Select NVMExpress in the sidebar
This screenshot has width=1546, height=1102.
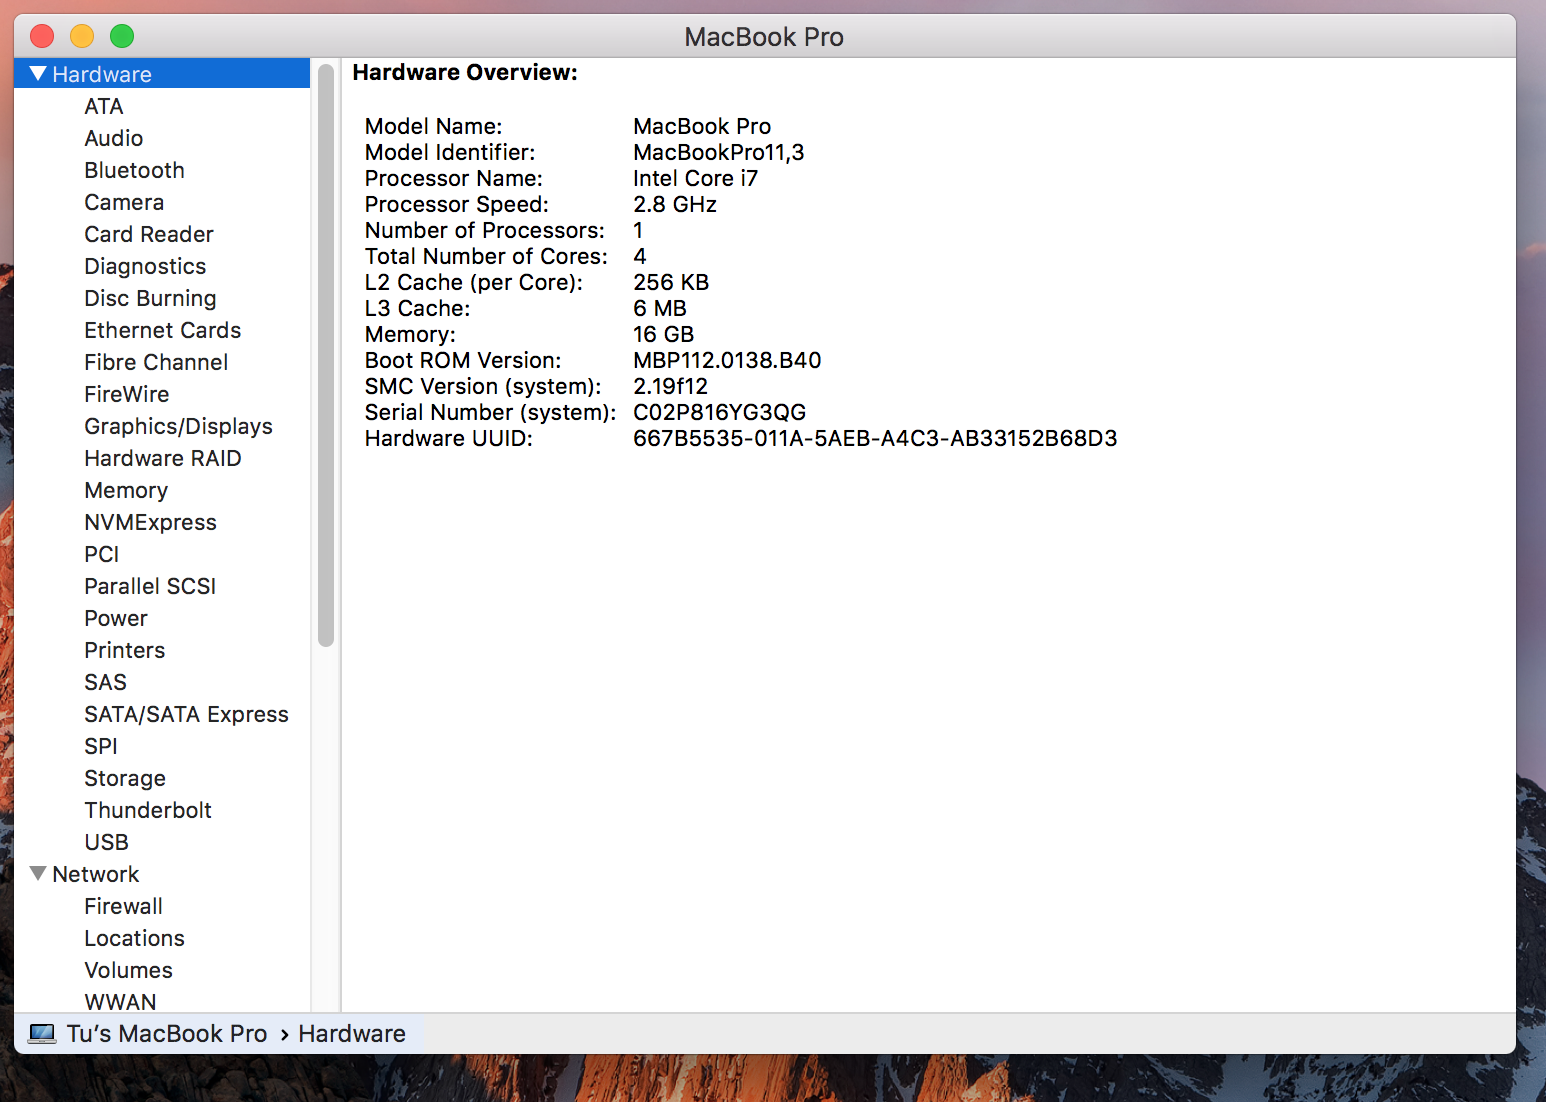(x=150, y=522)
